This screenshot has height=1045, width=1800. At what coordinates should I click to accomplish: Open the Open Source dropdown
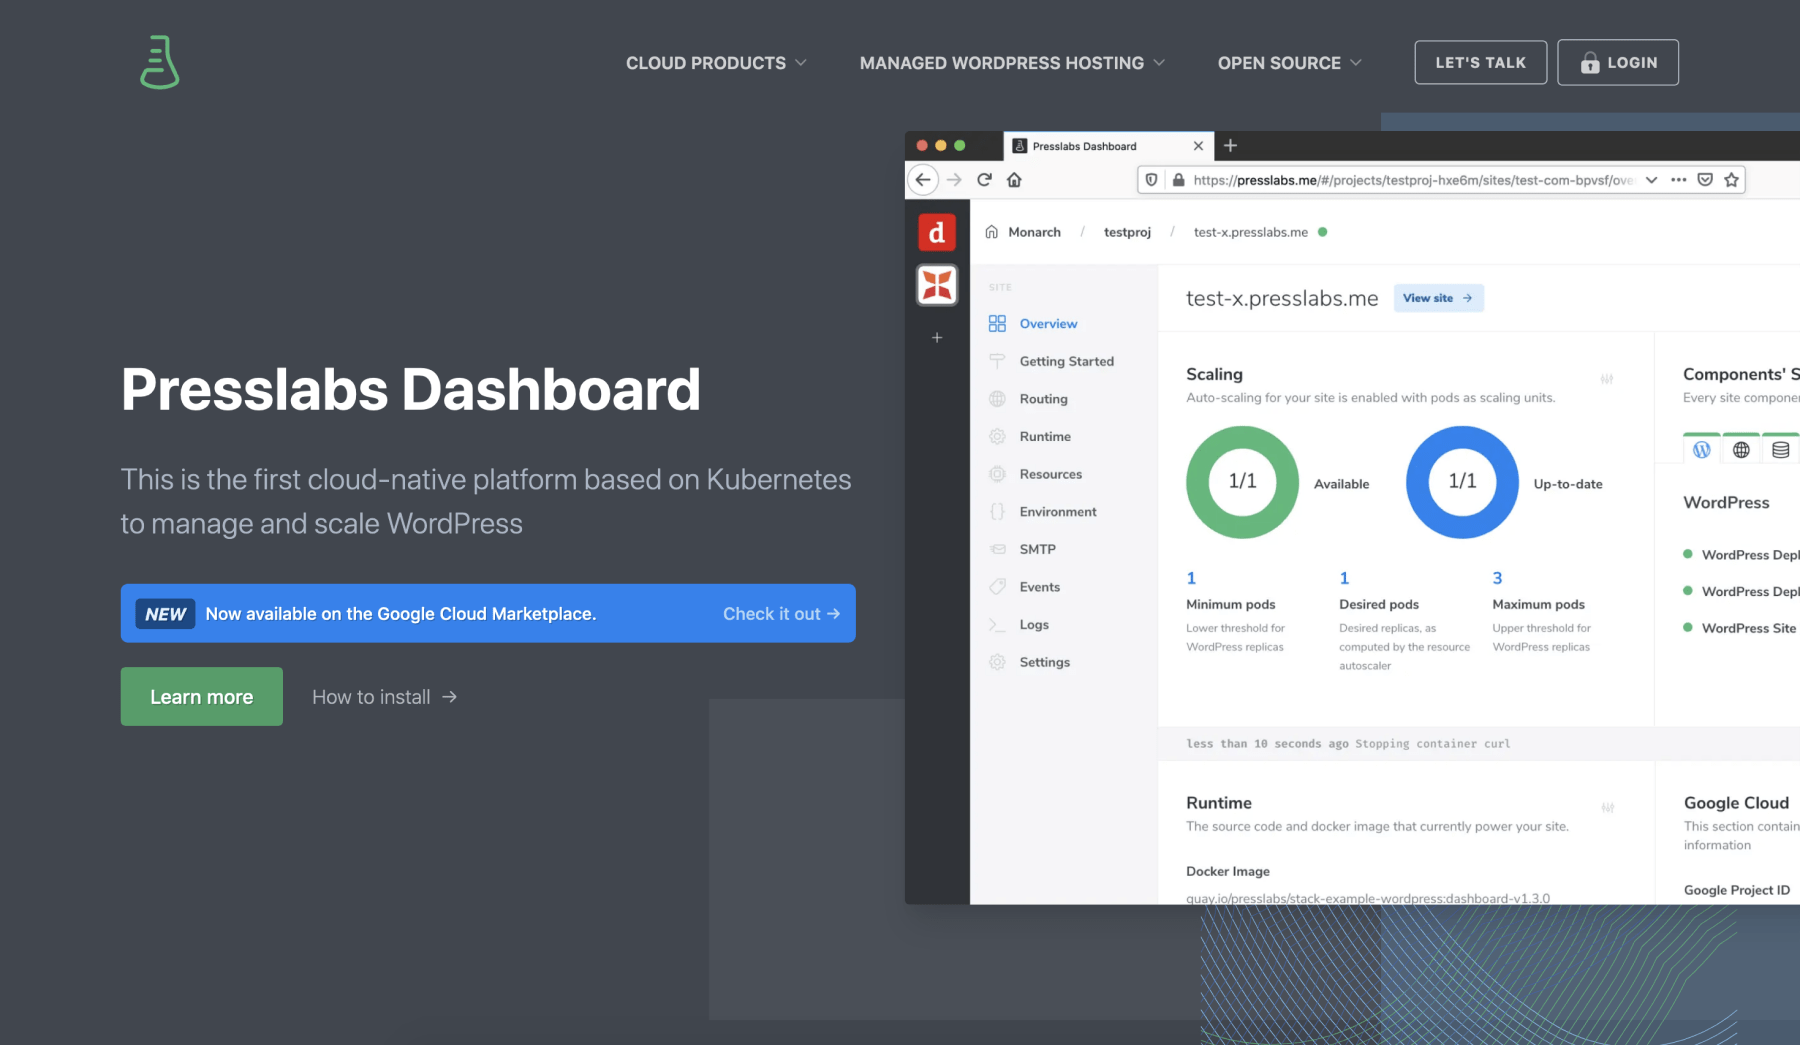tap(1290, 63)
